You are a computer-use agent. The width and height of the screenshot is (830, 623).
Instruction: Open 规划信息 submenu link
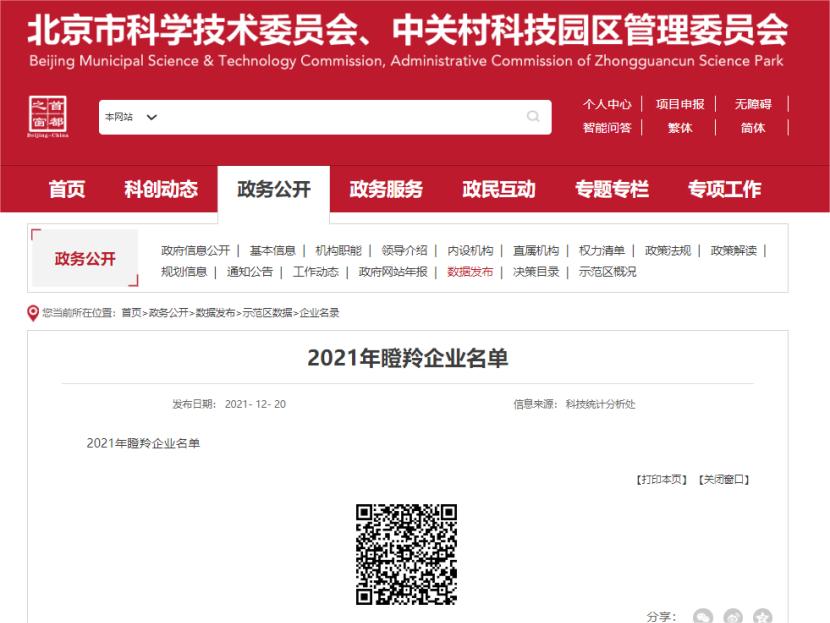pos(184,272)
